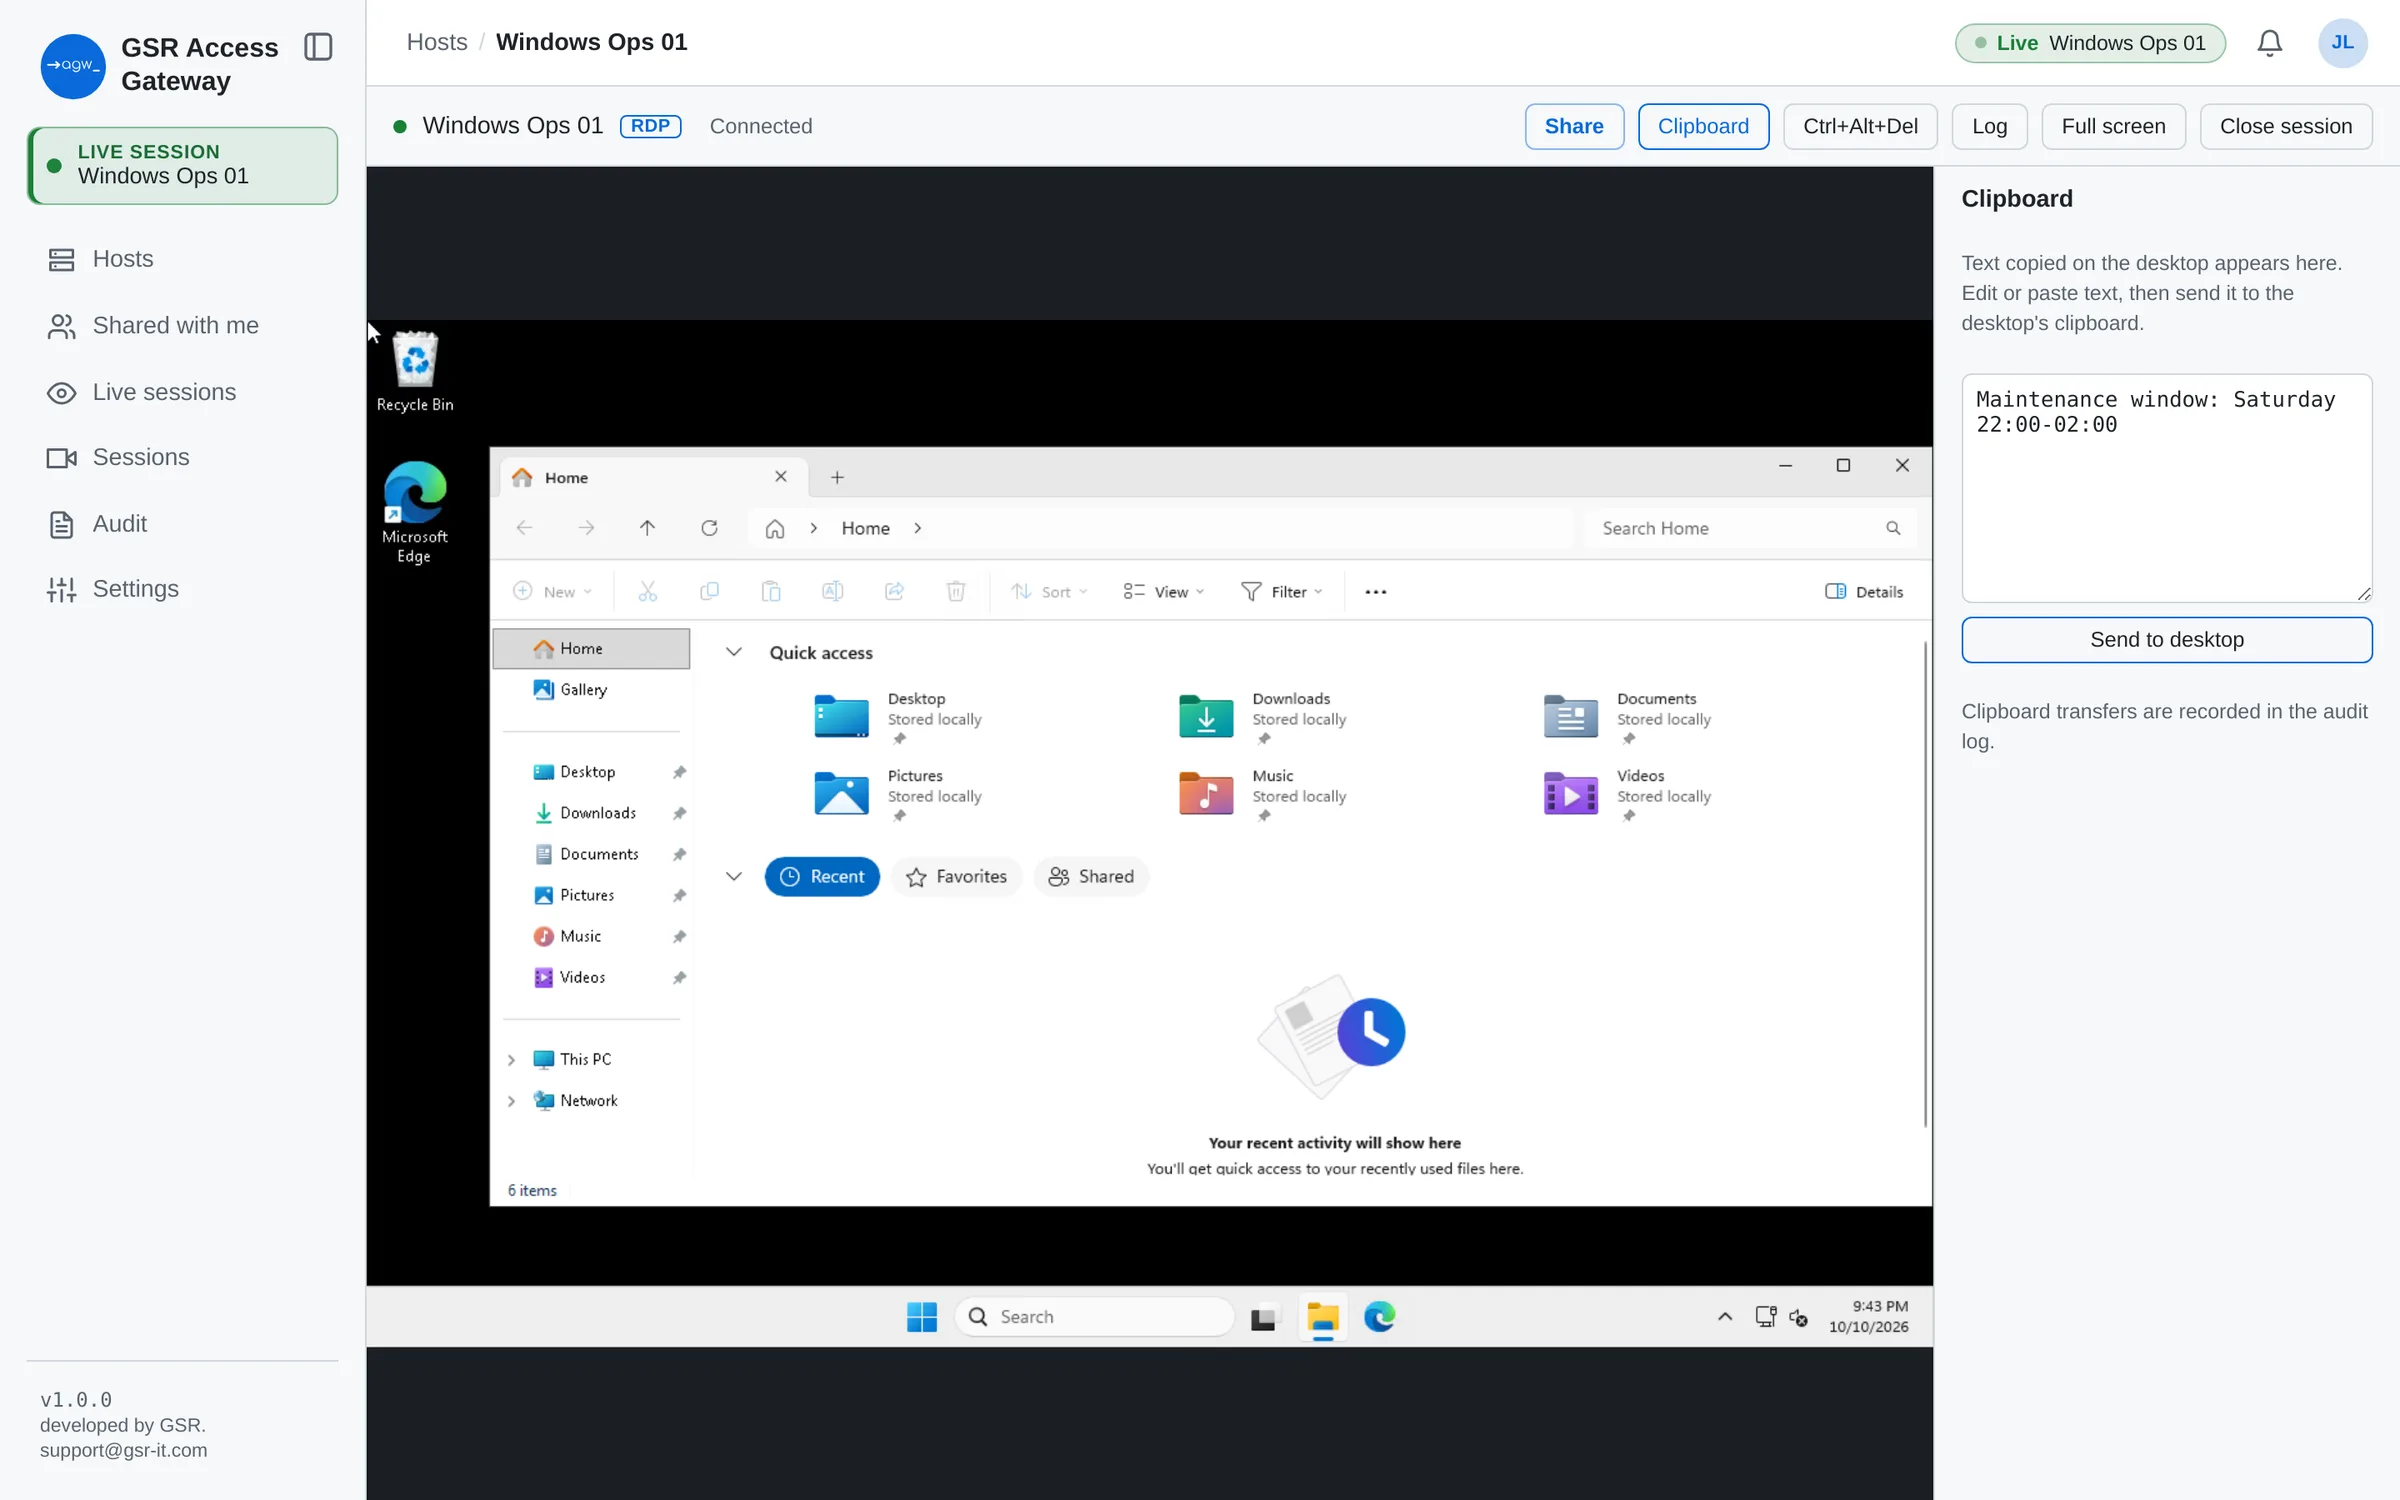Click Send to desktop button

point(2166,640)
